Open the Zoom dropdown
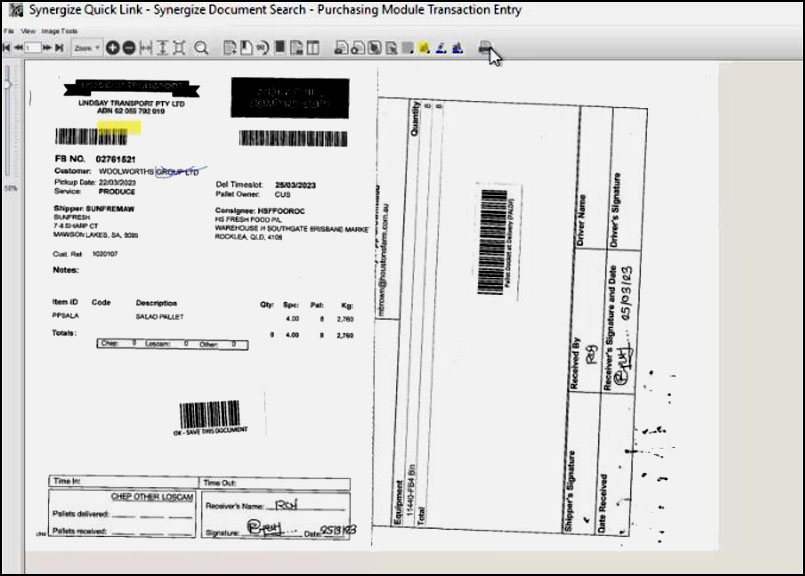This screenshot has height=576, width=805. (x=86, y=47)
